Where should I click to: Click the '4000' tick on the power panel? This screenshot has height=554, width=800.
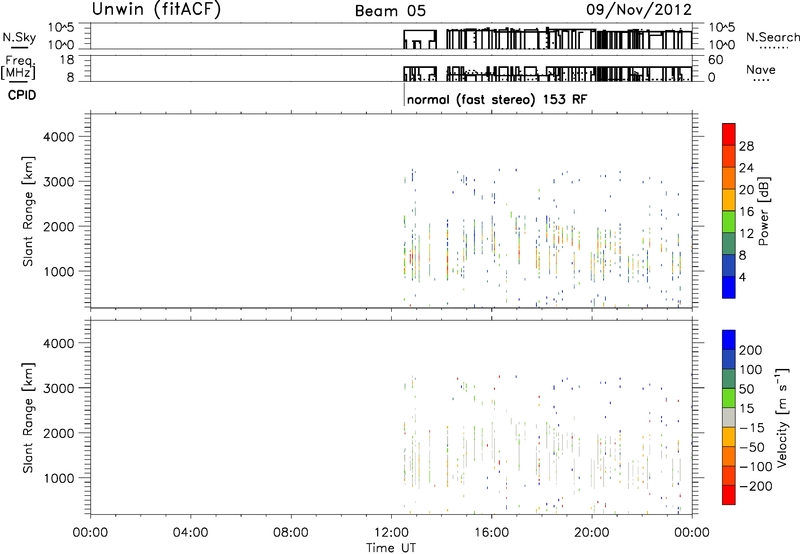point(59,137)
